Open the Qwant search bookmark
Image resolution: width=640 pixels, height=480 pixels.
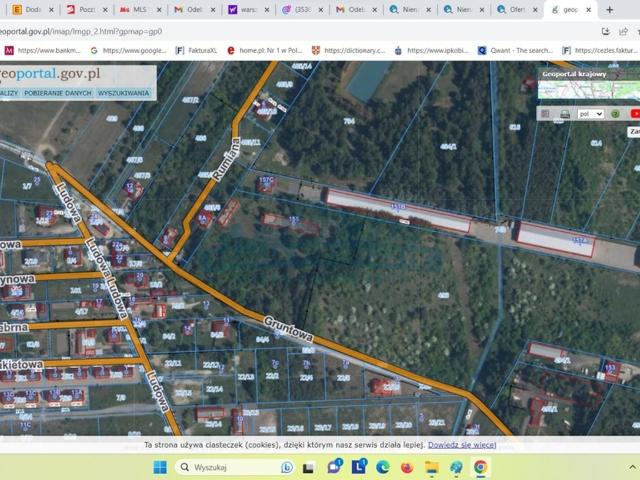515,50
